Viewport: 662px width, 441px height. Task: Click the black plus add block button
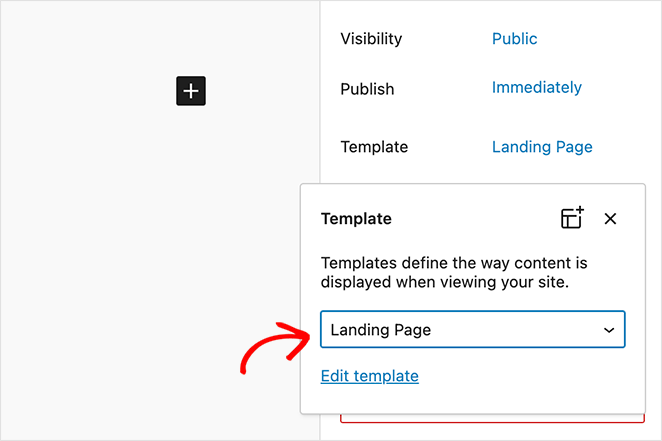tap(191, 91)
